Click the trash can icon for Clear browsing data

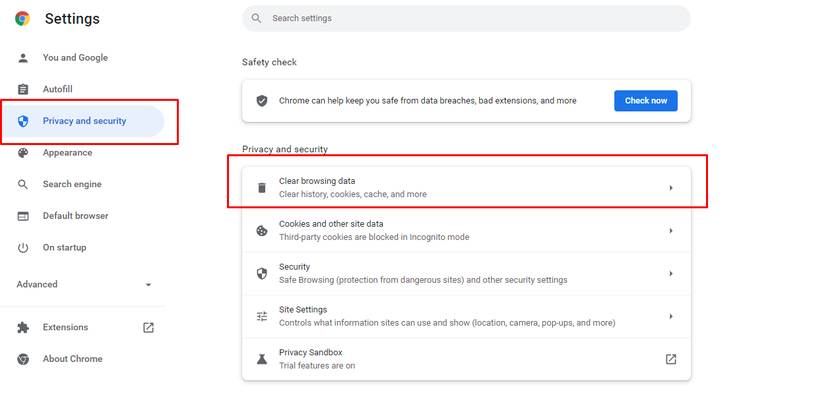click(261, 188)
